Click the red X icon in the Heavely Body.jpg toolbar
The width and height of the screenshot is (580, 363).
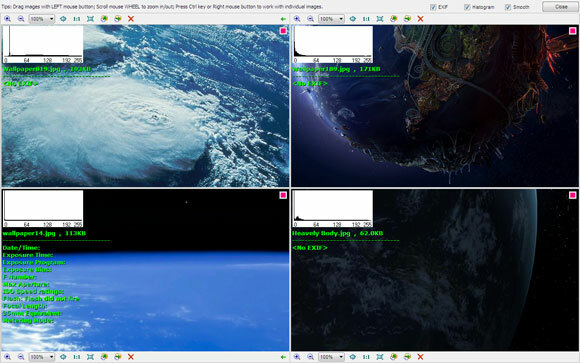click(421, 357)
